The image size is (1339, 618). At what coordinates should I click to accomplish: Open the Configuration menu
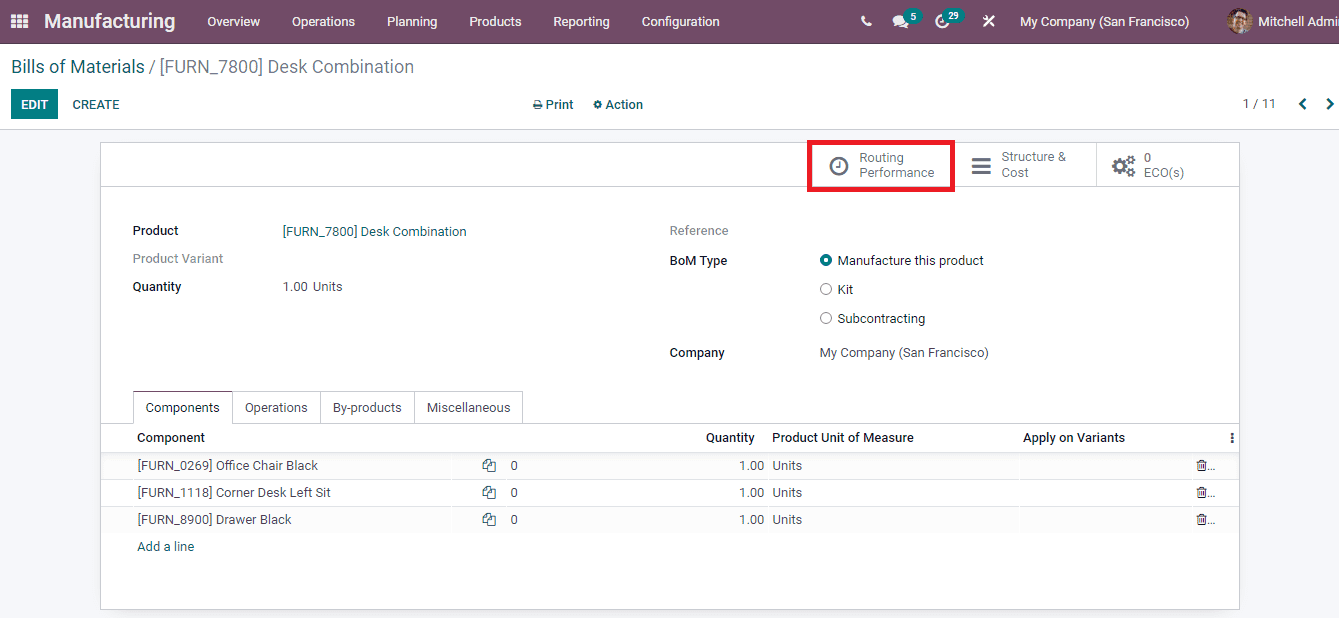tap(680, 21)
